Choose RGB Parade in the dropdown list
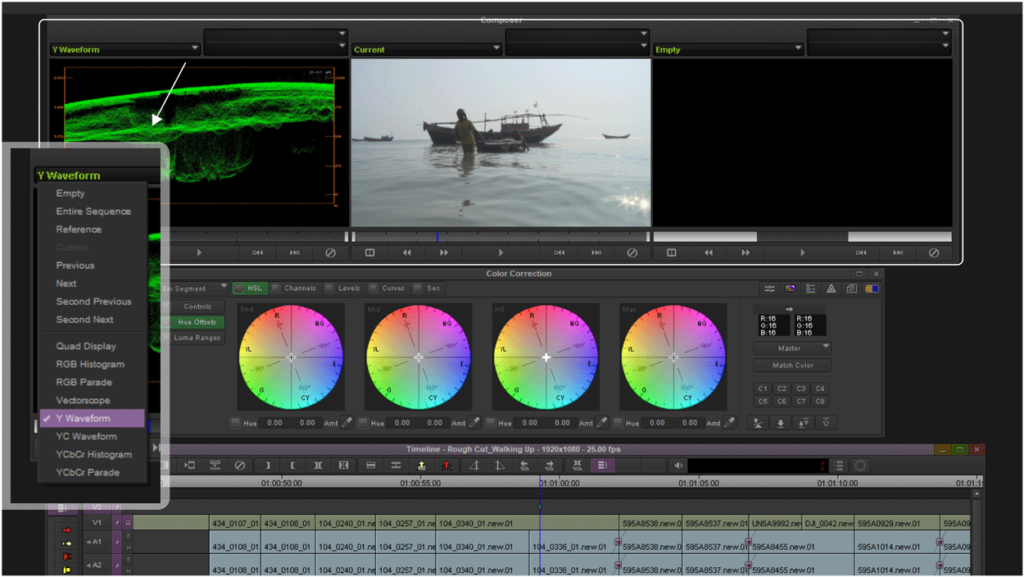The width and height of the screenshot is (1024, 577). click(83, 382)
